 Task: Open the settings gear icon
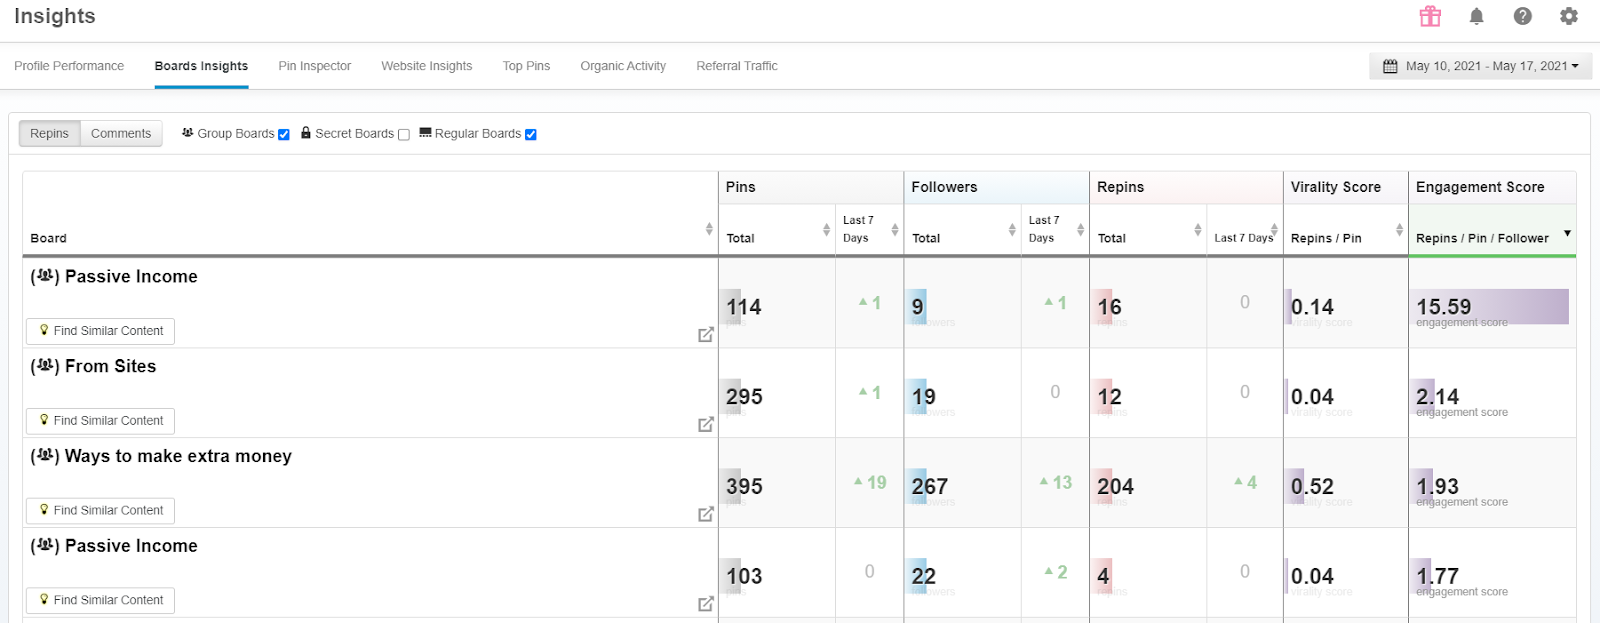pyautogui.click(x=1568, y=16)
